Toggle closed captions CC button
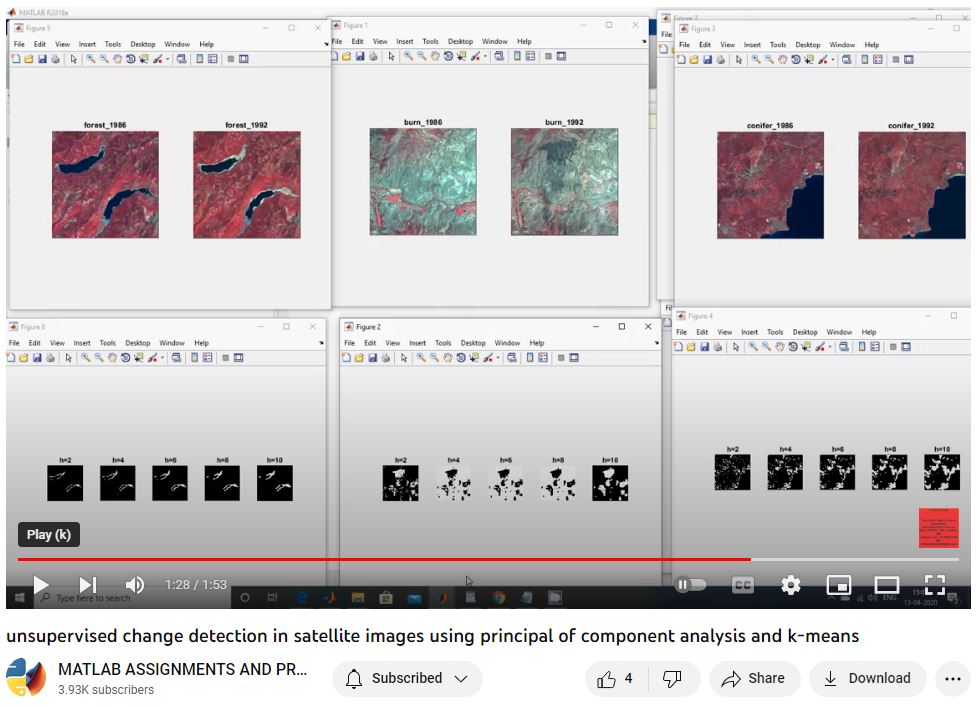Screen dimensions: 980x707 click(742, 585)
